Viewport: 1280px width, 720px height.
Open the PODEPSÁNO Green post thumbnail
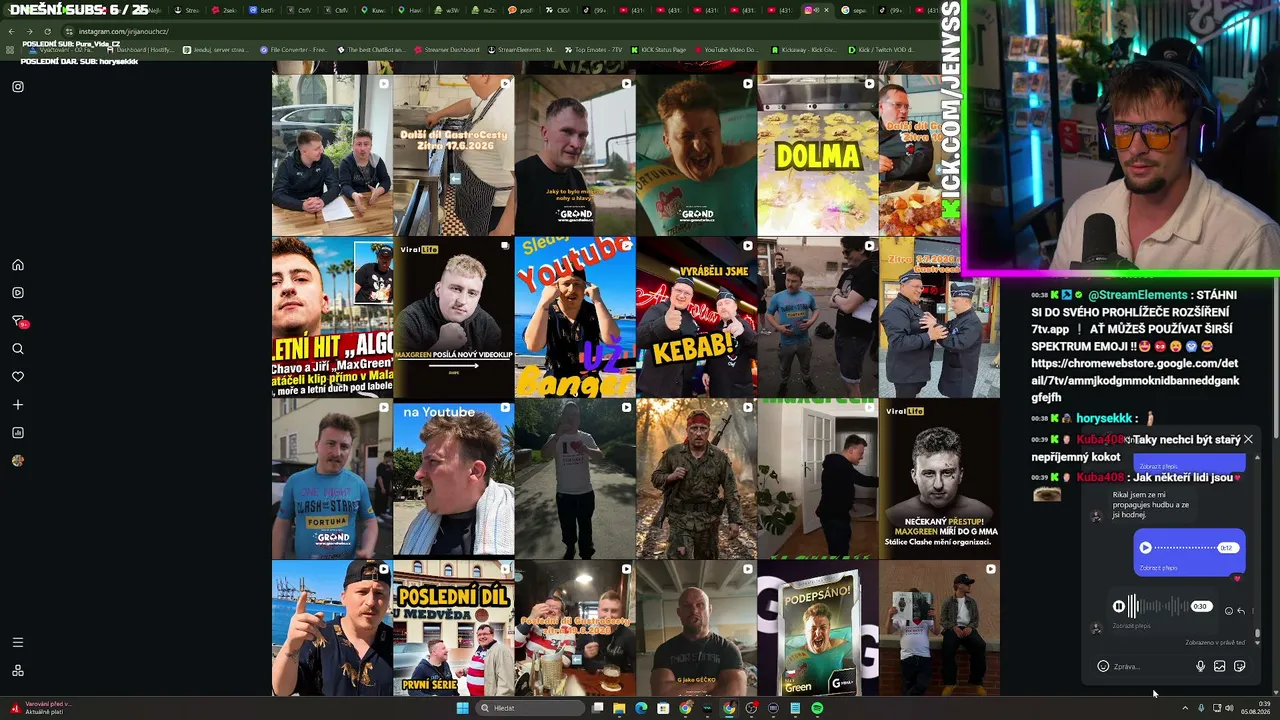tap(817, 628)
